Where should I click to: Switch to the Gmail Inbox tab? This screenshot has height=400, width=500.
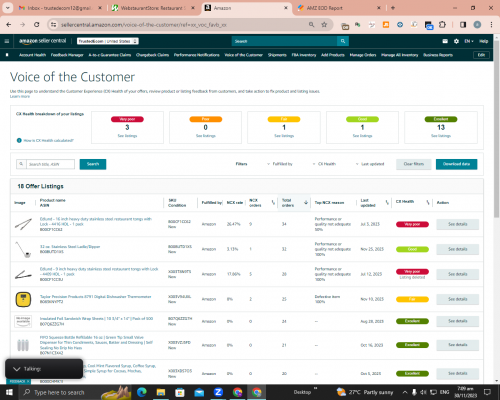(60, 8)
